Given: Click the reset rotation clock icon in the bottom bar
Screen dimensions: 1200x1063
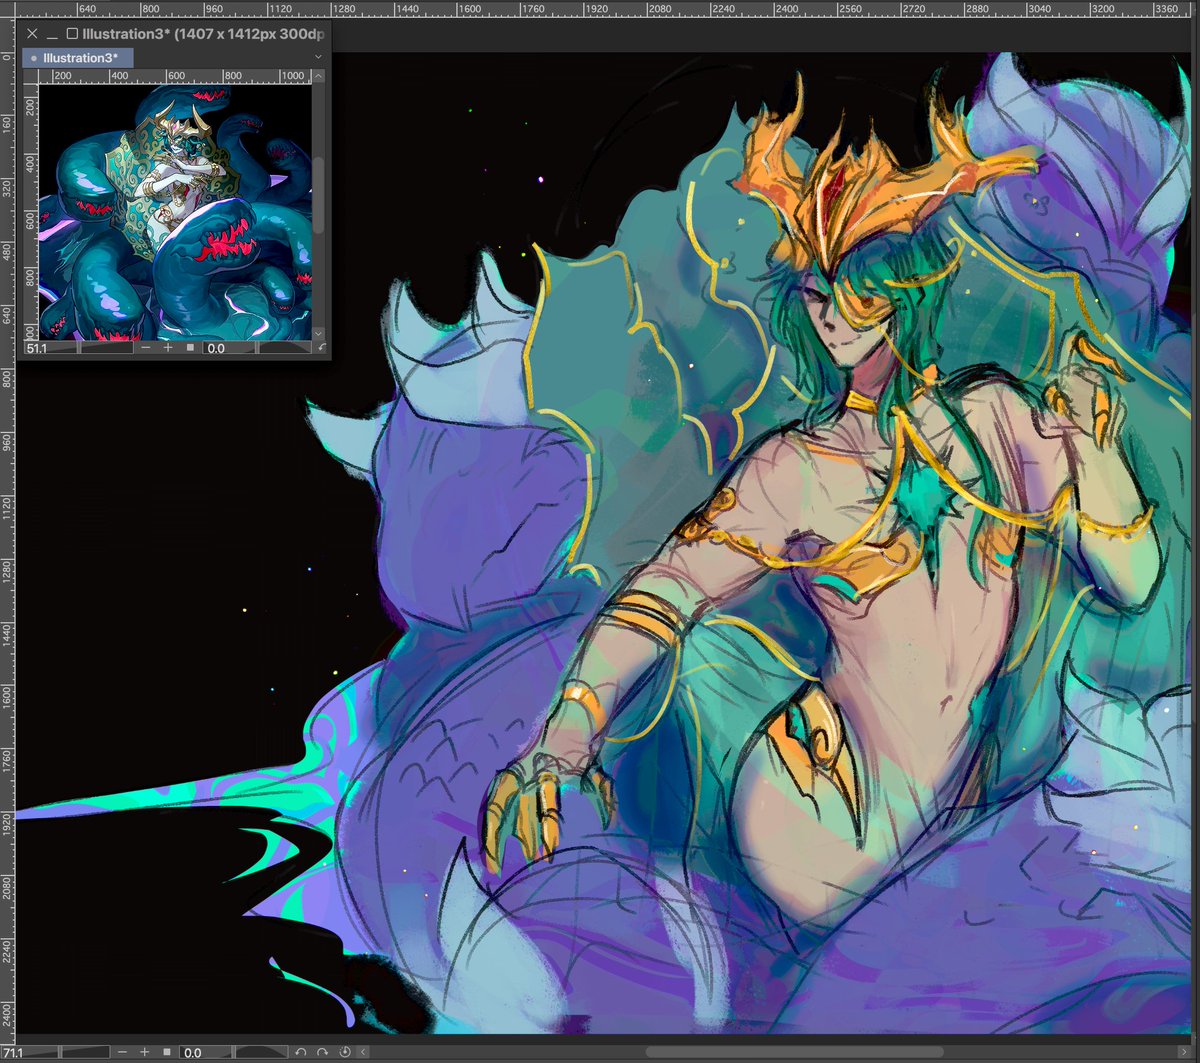Looking at the screenshot, I should (344, 1051).
